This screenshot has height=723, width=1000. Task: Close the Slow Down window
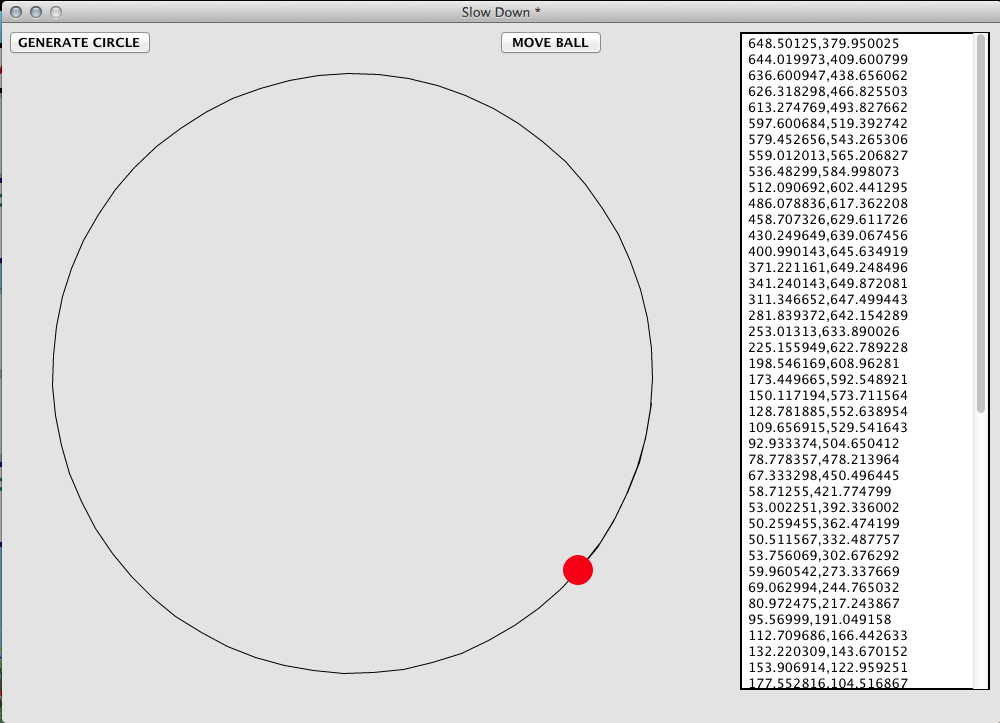[x=15, y=12]
